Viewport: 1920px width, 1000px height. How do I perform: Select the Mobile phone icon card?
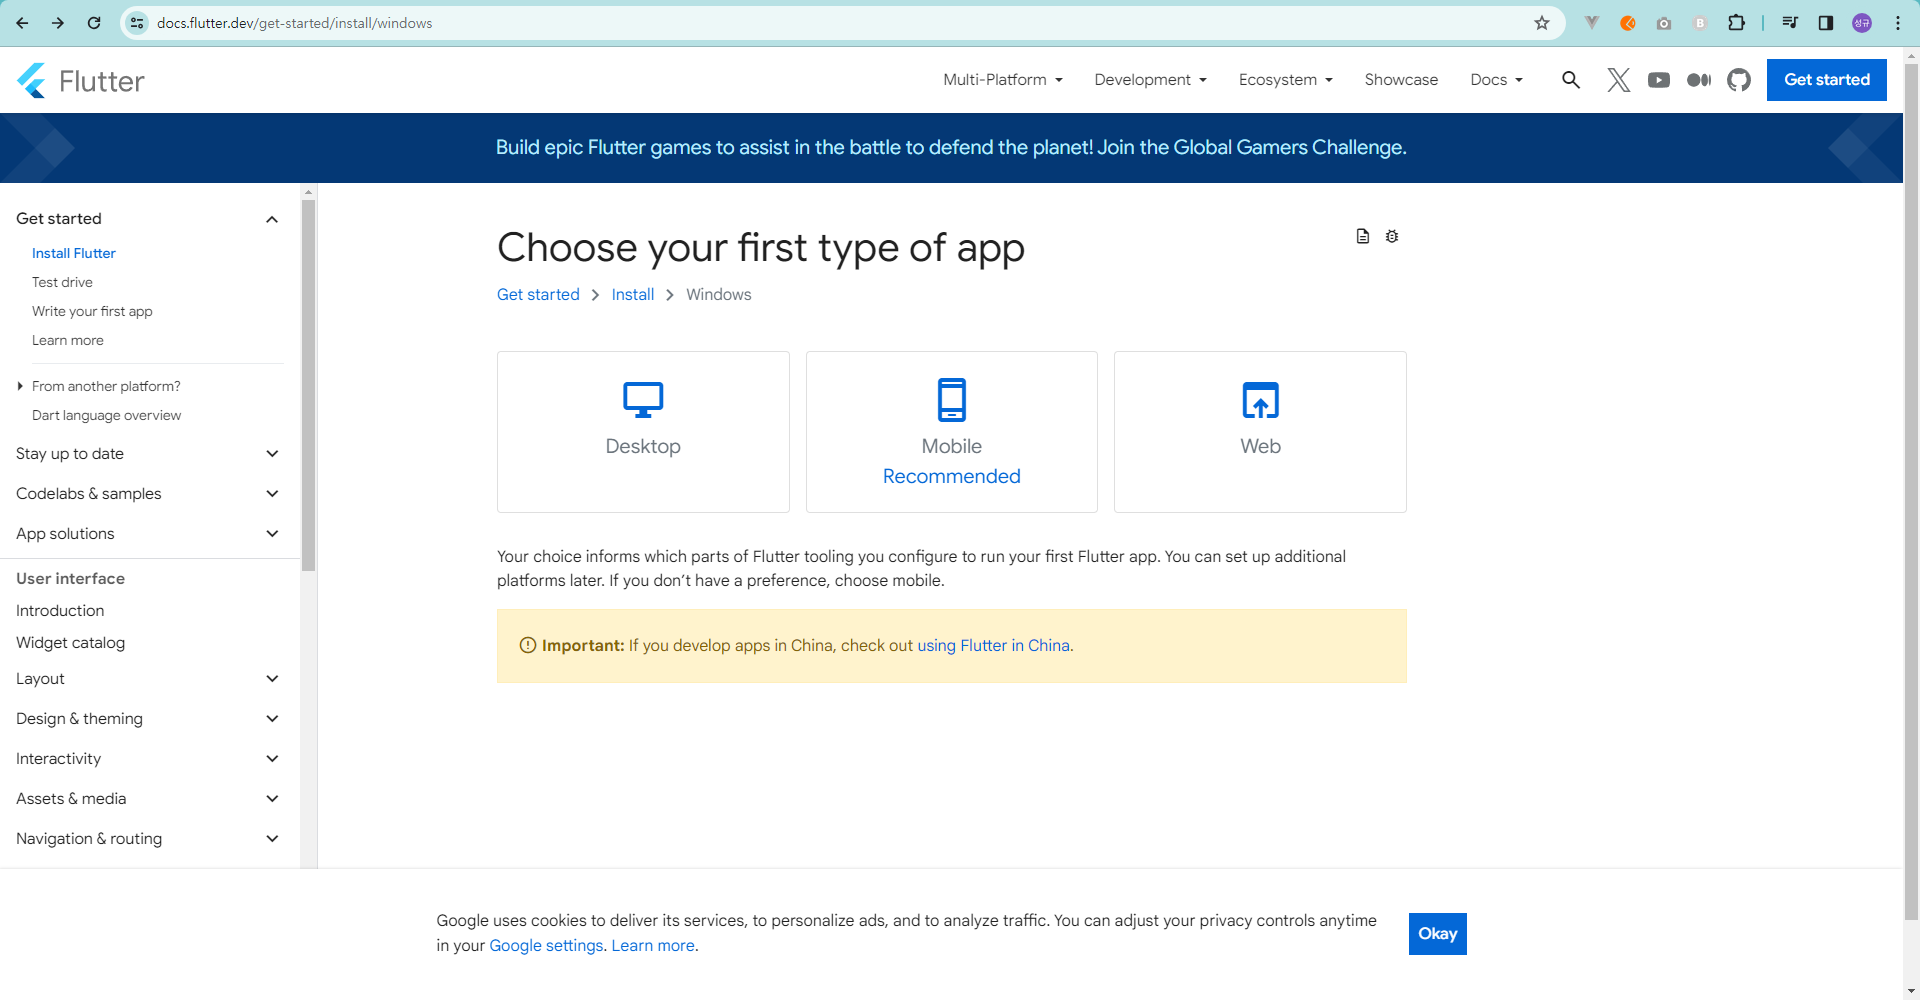coord(952,432)
